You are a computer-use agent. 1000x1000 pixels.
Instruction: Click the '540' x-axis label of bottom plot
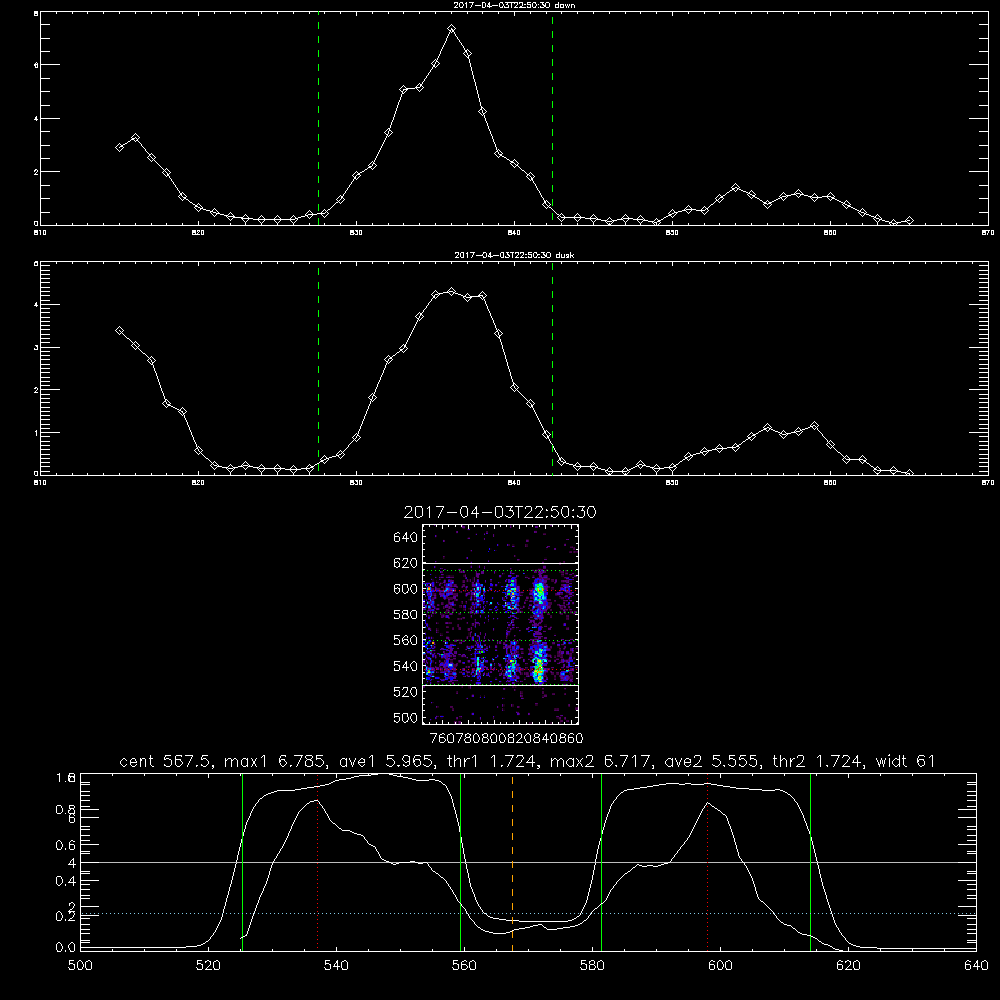pos(336,966)
